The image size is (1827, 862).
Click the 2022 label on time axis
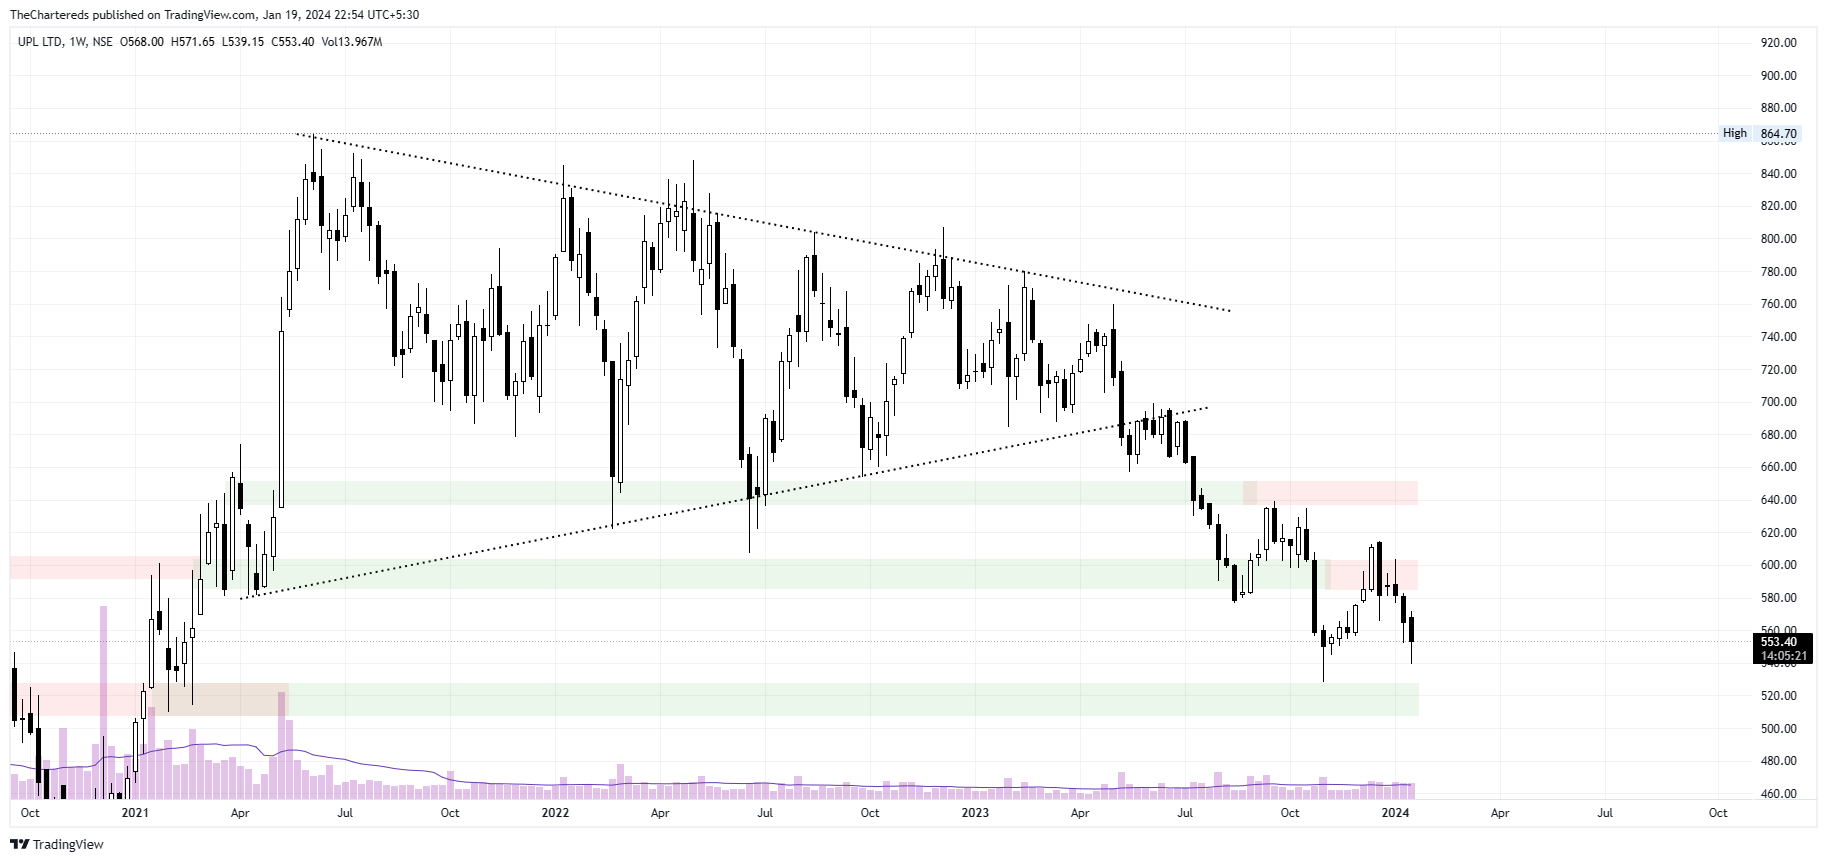[x=555, y=813]
